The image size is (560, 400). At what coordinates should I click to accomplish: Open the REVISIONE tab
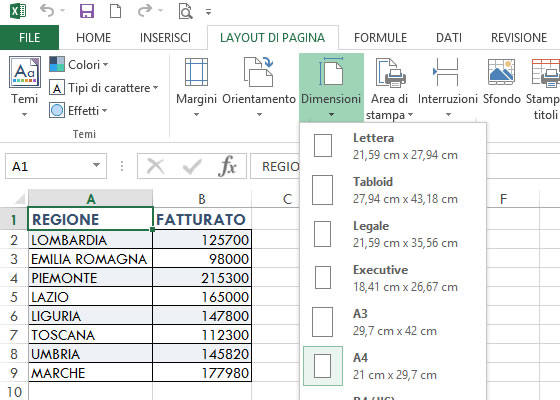(519, 38)
